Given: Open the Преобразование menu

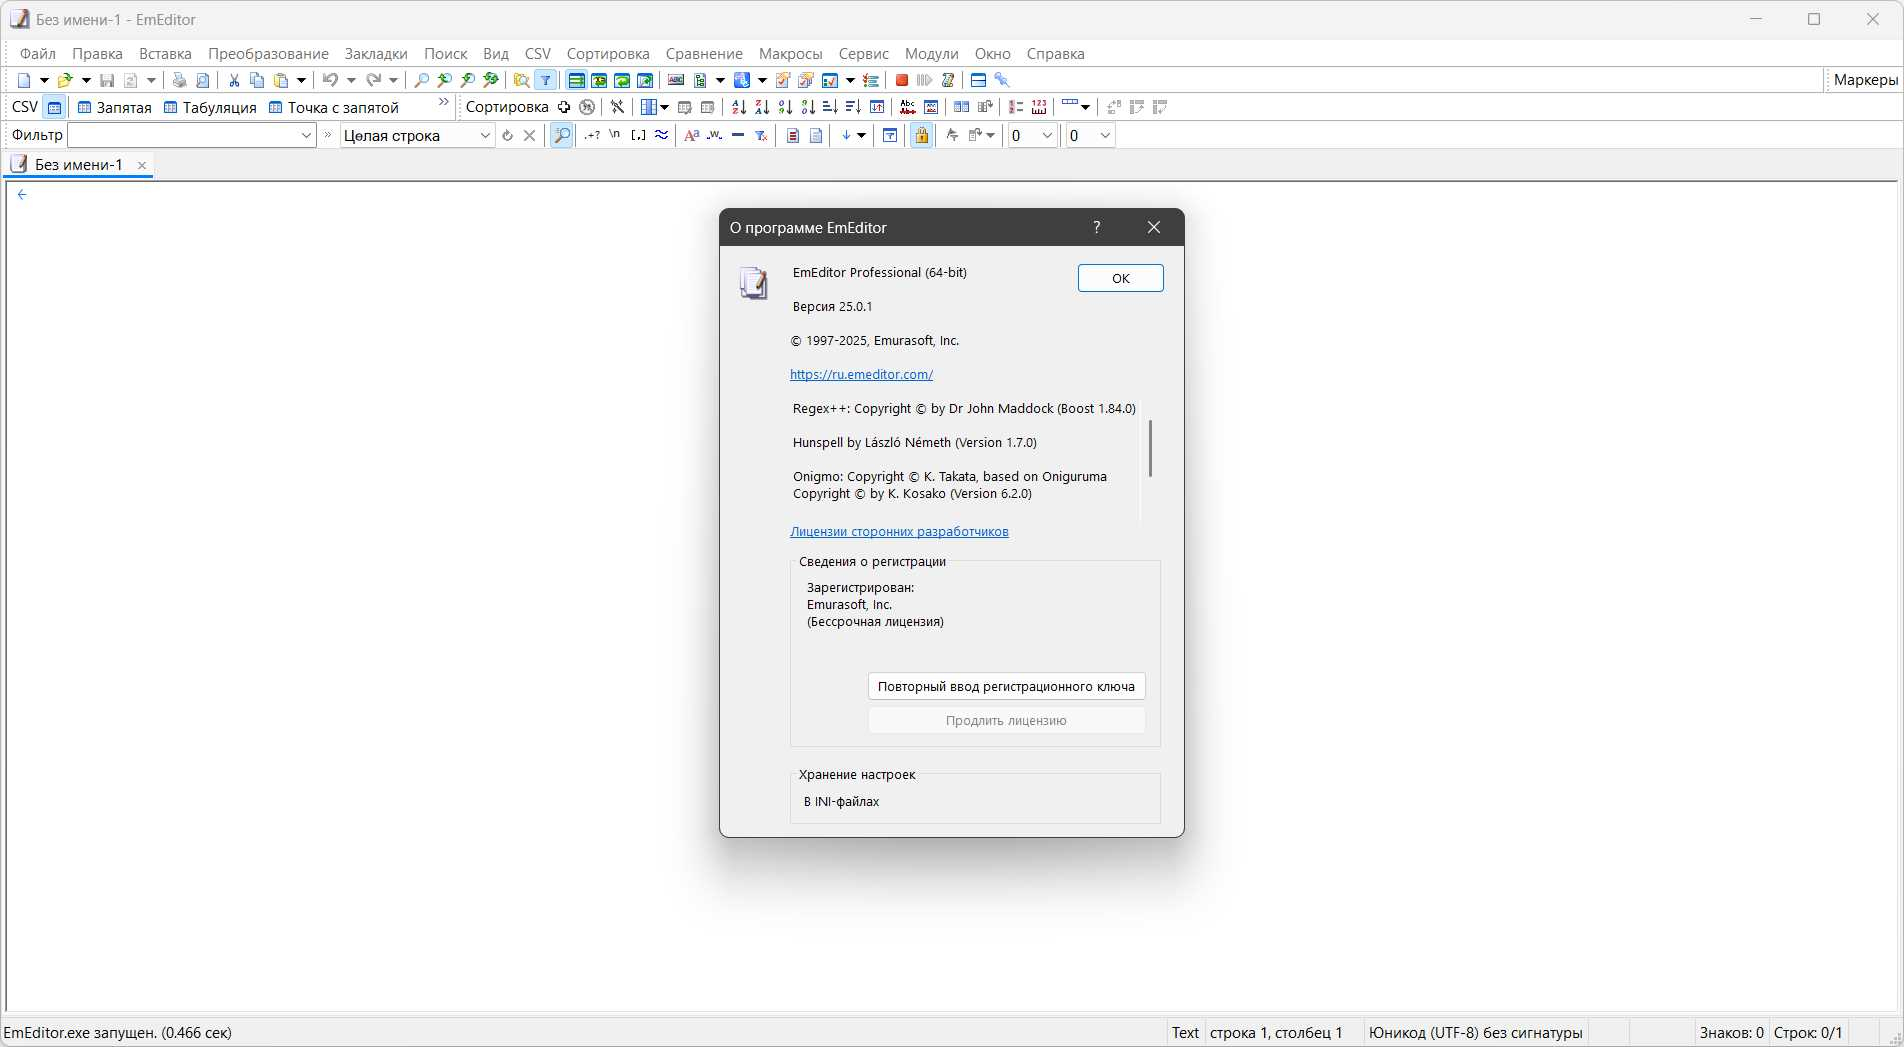Looking at the screenshot, I should coord(268,53).
